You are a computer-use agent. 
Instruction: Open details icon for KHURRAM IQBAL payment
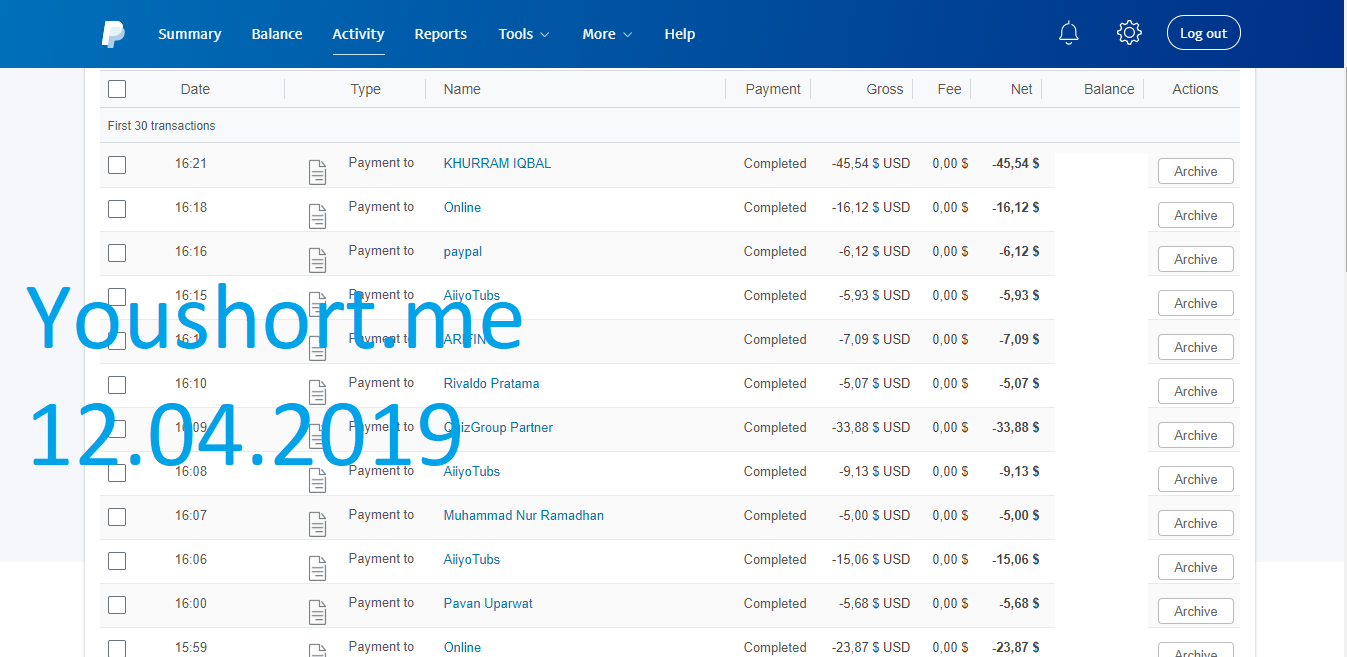(x=317, y=172)
